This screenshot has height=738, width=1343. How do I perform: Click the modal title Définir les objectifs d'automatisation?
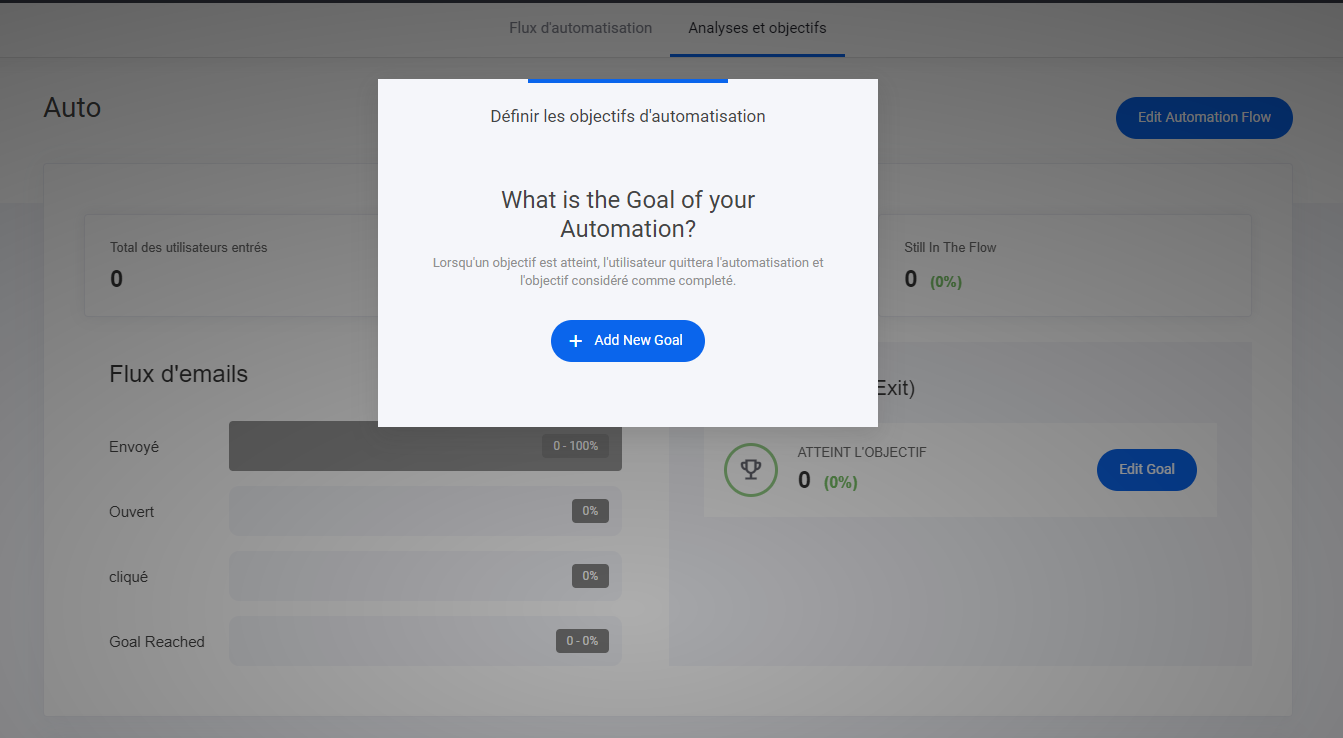point(628,116)
